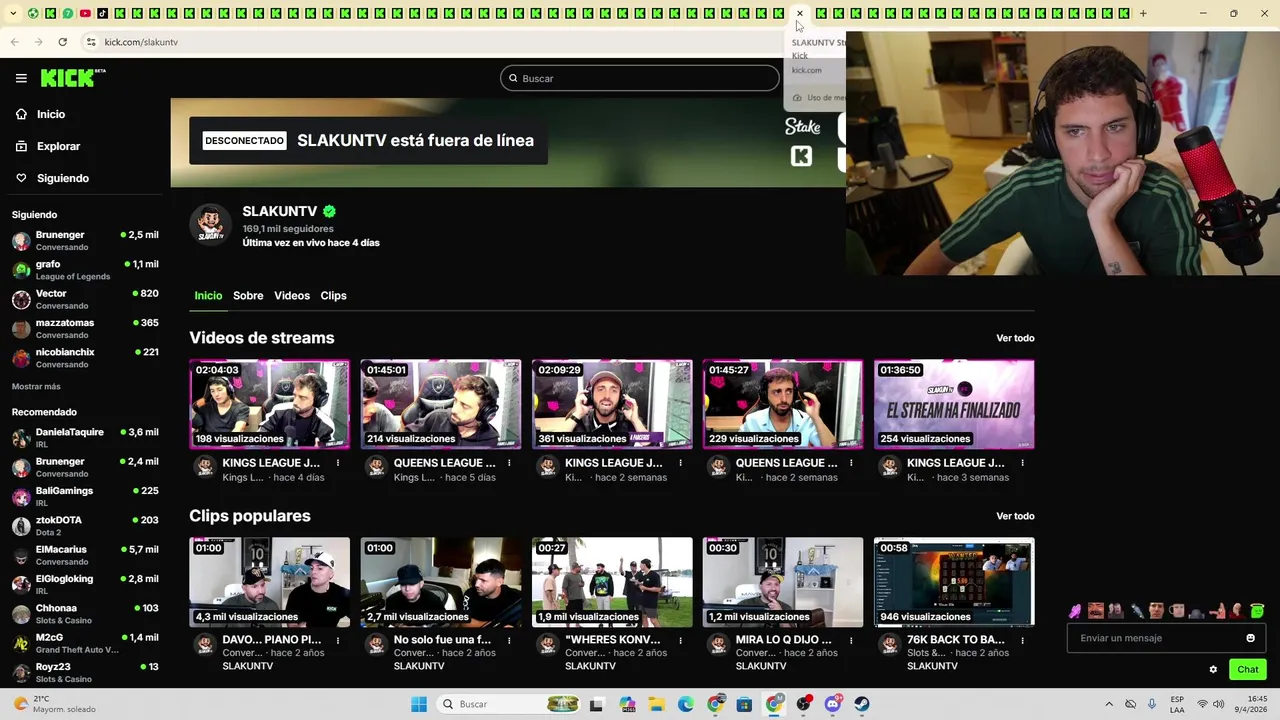The image size is (1280, 720).
Task: Send message with green Chat button
Action: point(1247,669)
